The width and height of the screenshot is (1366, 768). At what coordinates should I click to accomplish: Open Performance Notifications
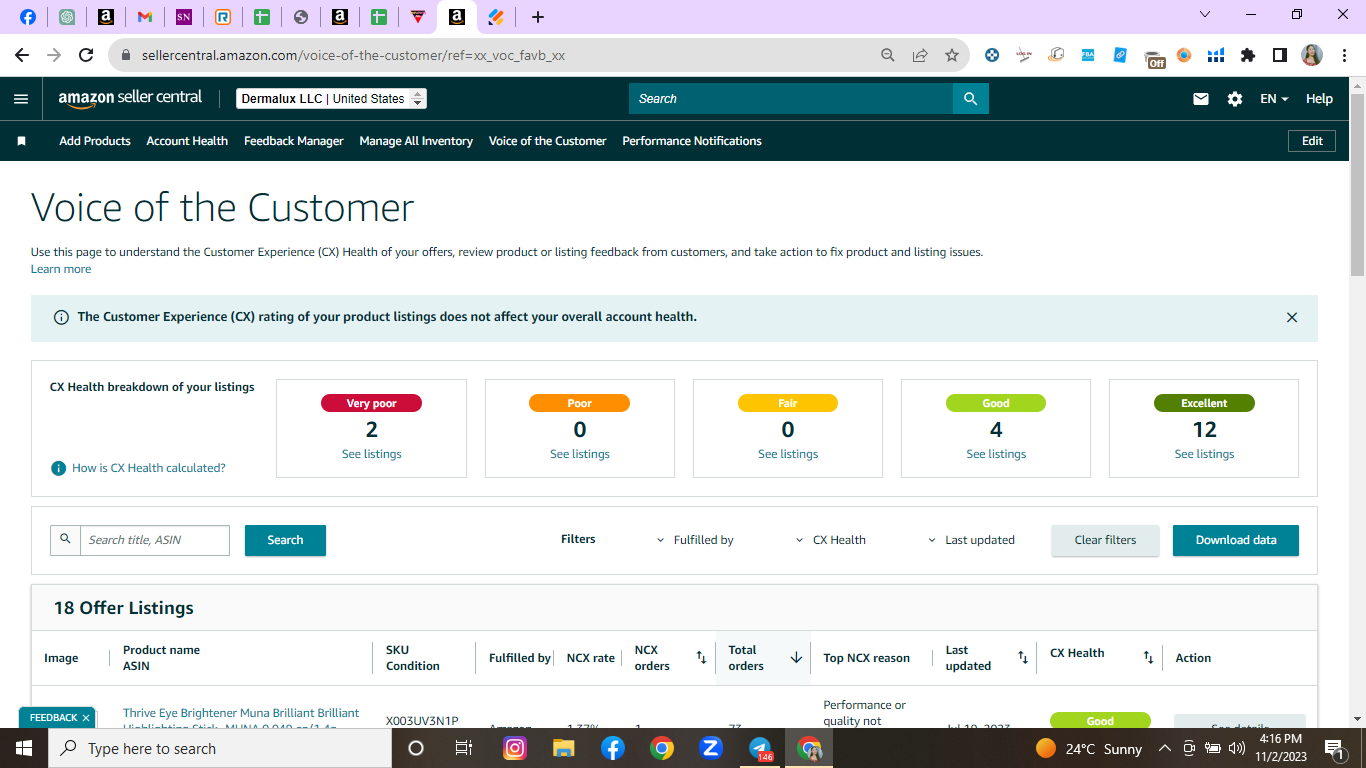[692, 141]
